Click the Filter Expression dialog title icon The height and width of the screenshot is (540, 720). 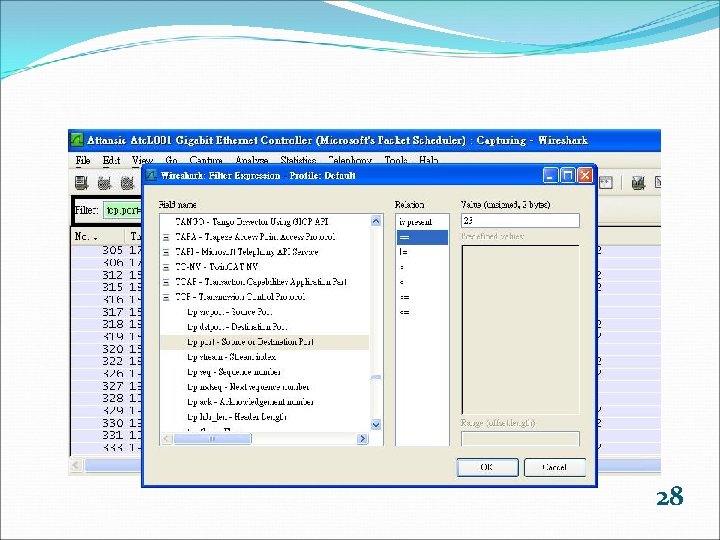tap(151, 175)
